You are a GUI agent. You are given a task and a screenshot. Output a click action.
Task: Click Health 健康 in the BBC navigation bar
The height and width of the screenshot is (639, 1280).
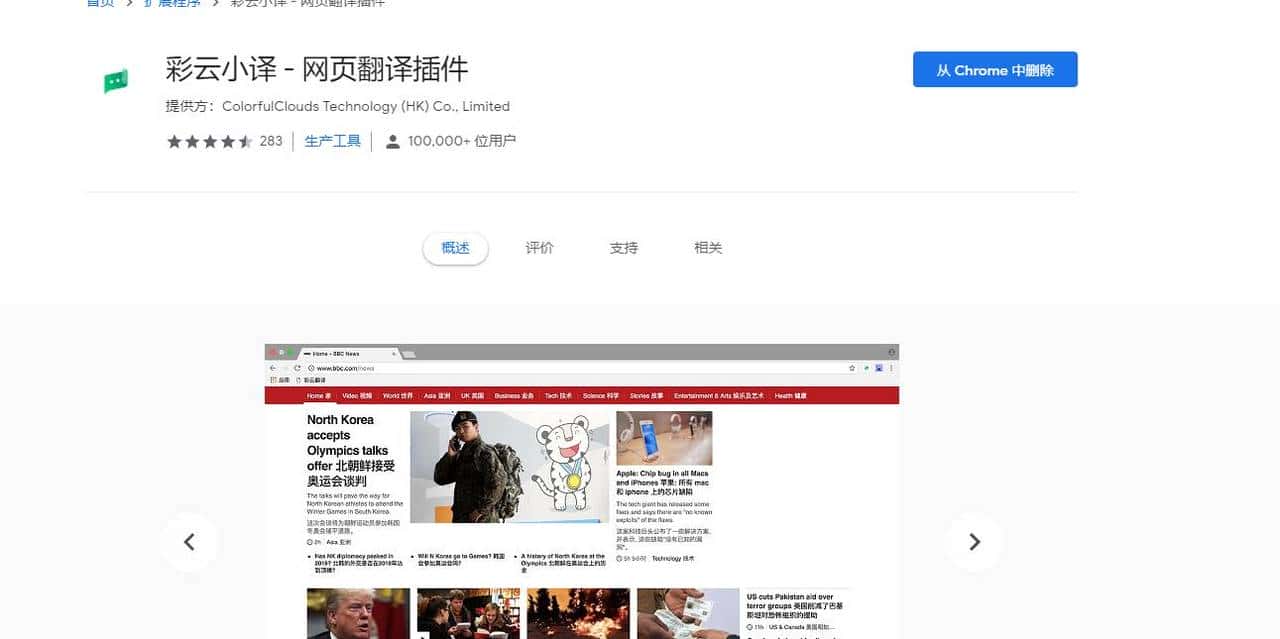[789, 395]
